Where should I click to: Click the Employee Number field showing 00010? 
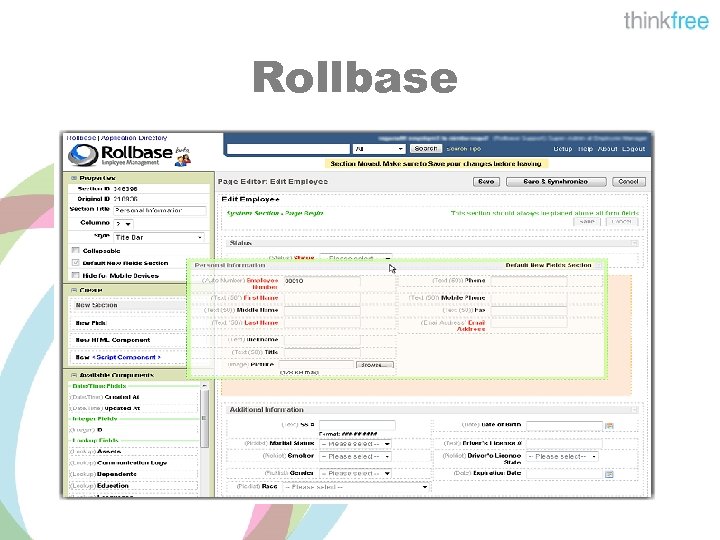pyautogui.click(x=322, y=281)
